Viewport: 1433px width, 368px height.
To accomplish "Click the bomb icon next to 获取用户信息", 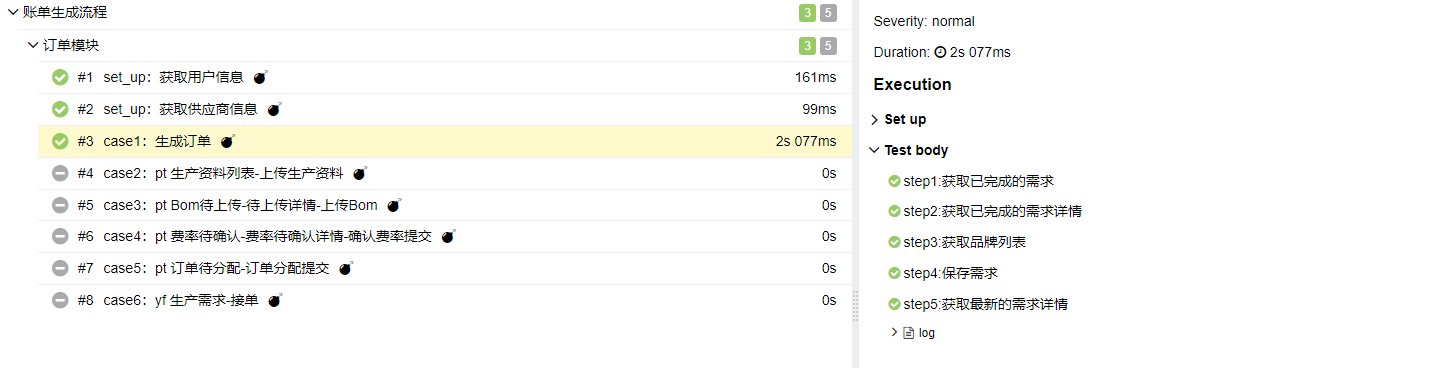I will coord(261,77).
